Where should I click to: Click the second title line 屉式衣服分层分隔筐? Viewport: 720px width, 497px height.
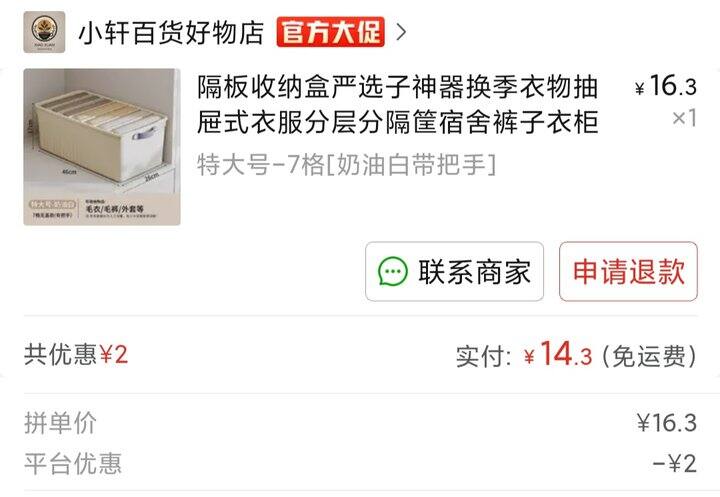pos(398,122)
